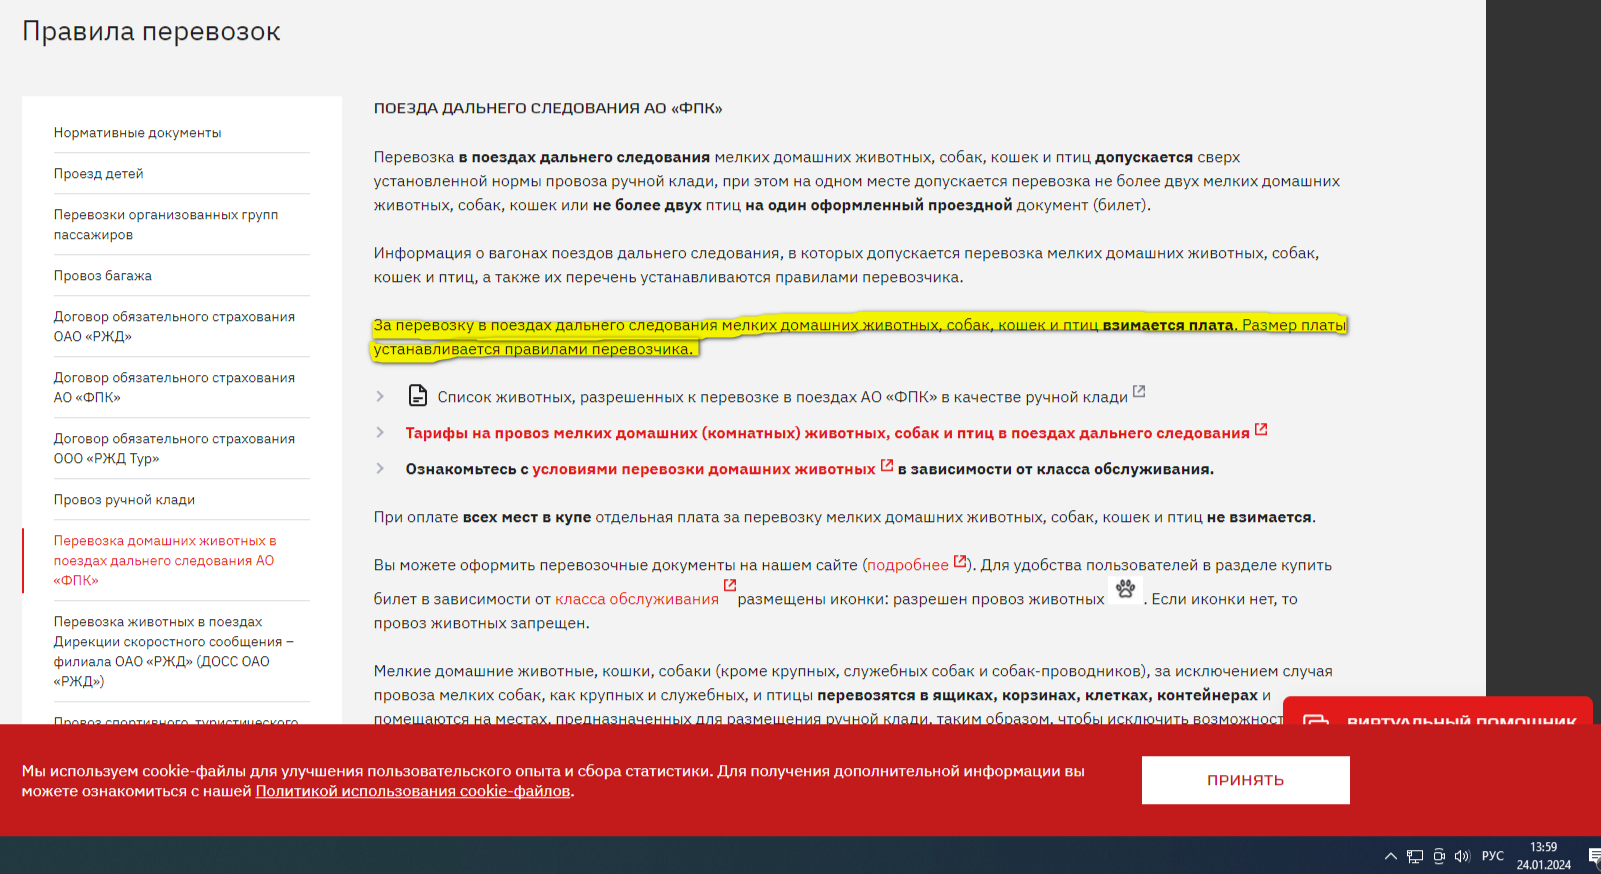The image size is (1601, 874).
Task: Open 'Договор обязательного страхования АО «ФПК»'
Action: click(x=174, y=388)
